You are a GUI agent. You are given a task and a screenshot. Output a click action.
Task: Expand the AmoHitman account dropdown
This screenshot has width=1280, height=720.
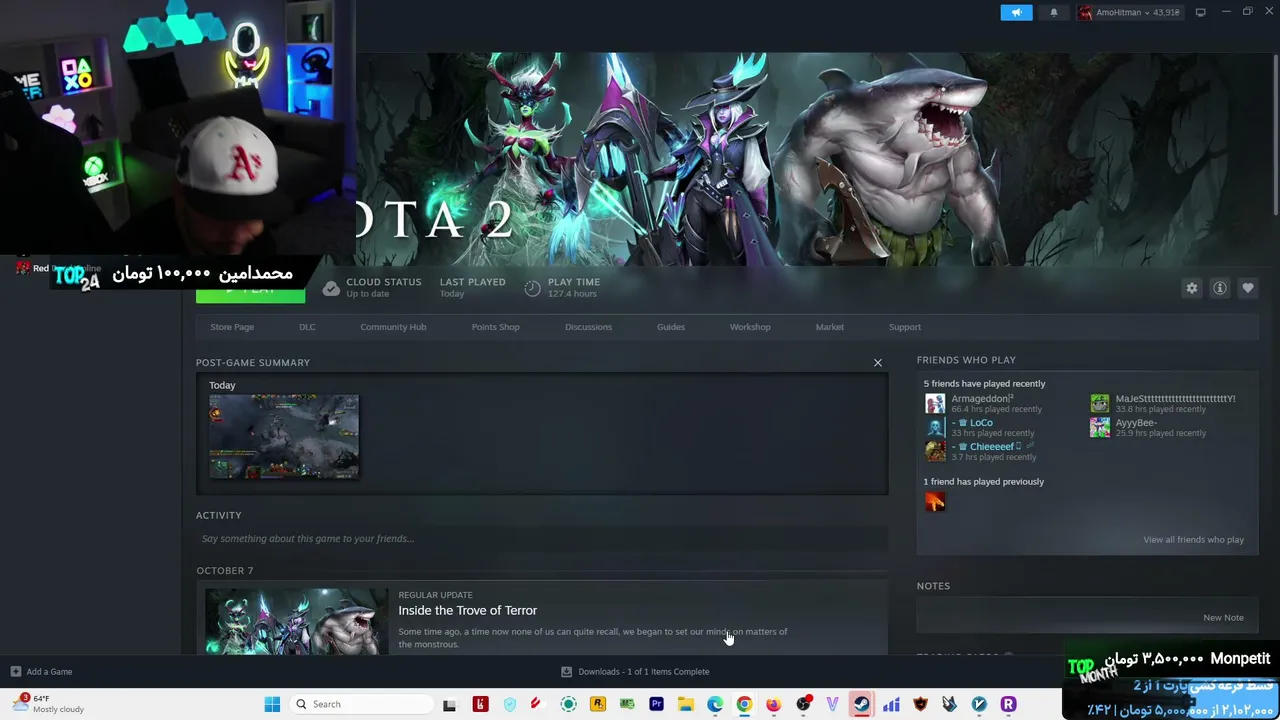tap(1129, 12)
